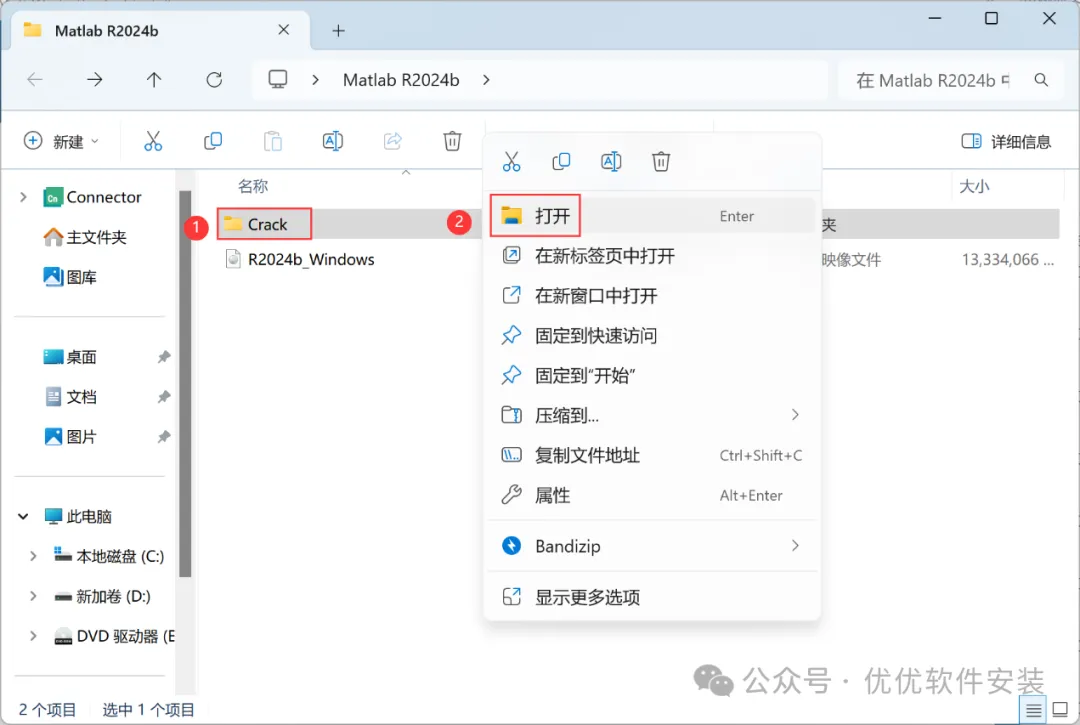Click the Rename icon in the context menu
Viewport: 1080px width, 725px height.
pos(611,162)
